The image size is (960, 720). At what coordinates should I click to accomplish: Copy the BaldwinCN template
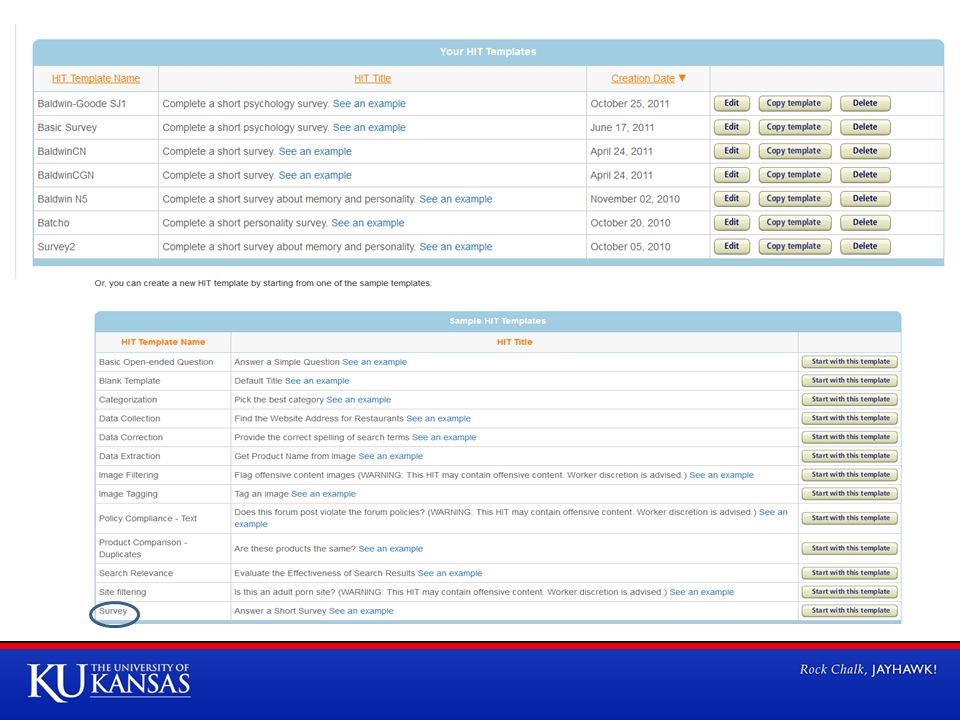[x=794, y=151]
